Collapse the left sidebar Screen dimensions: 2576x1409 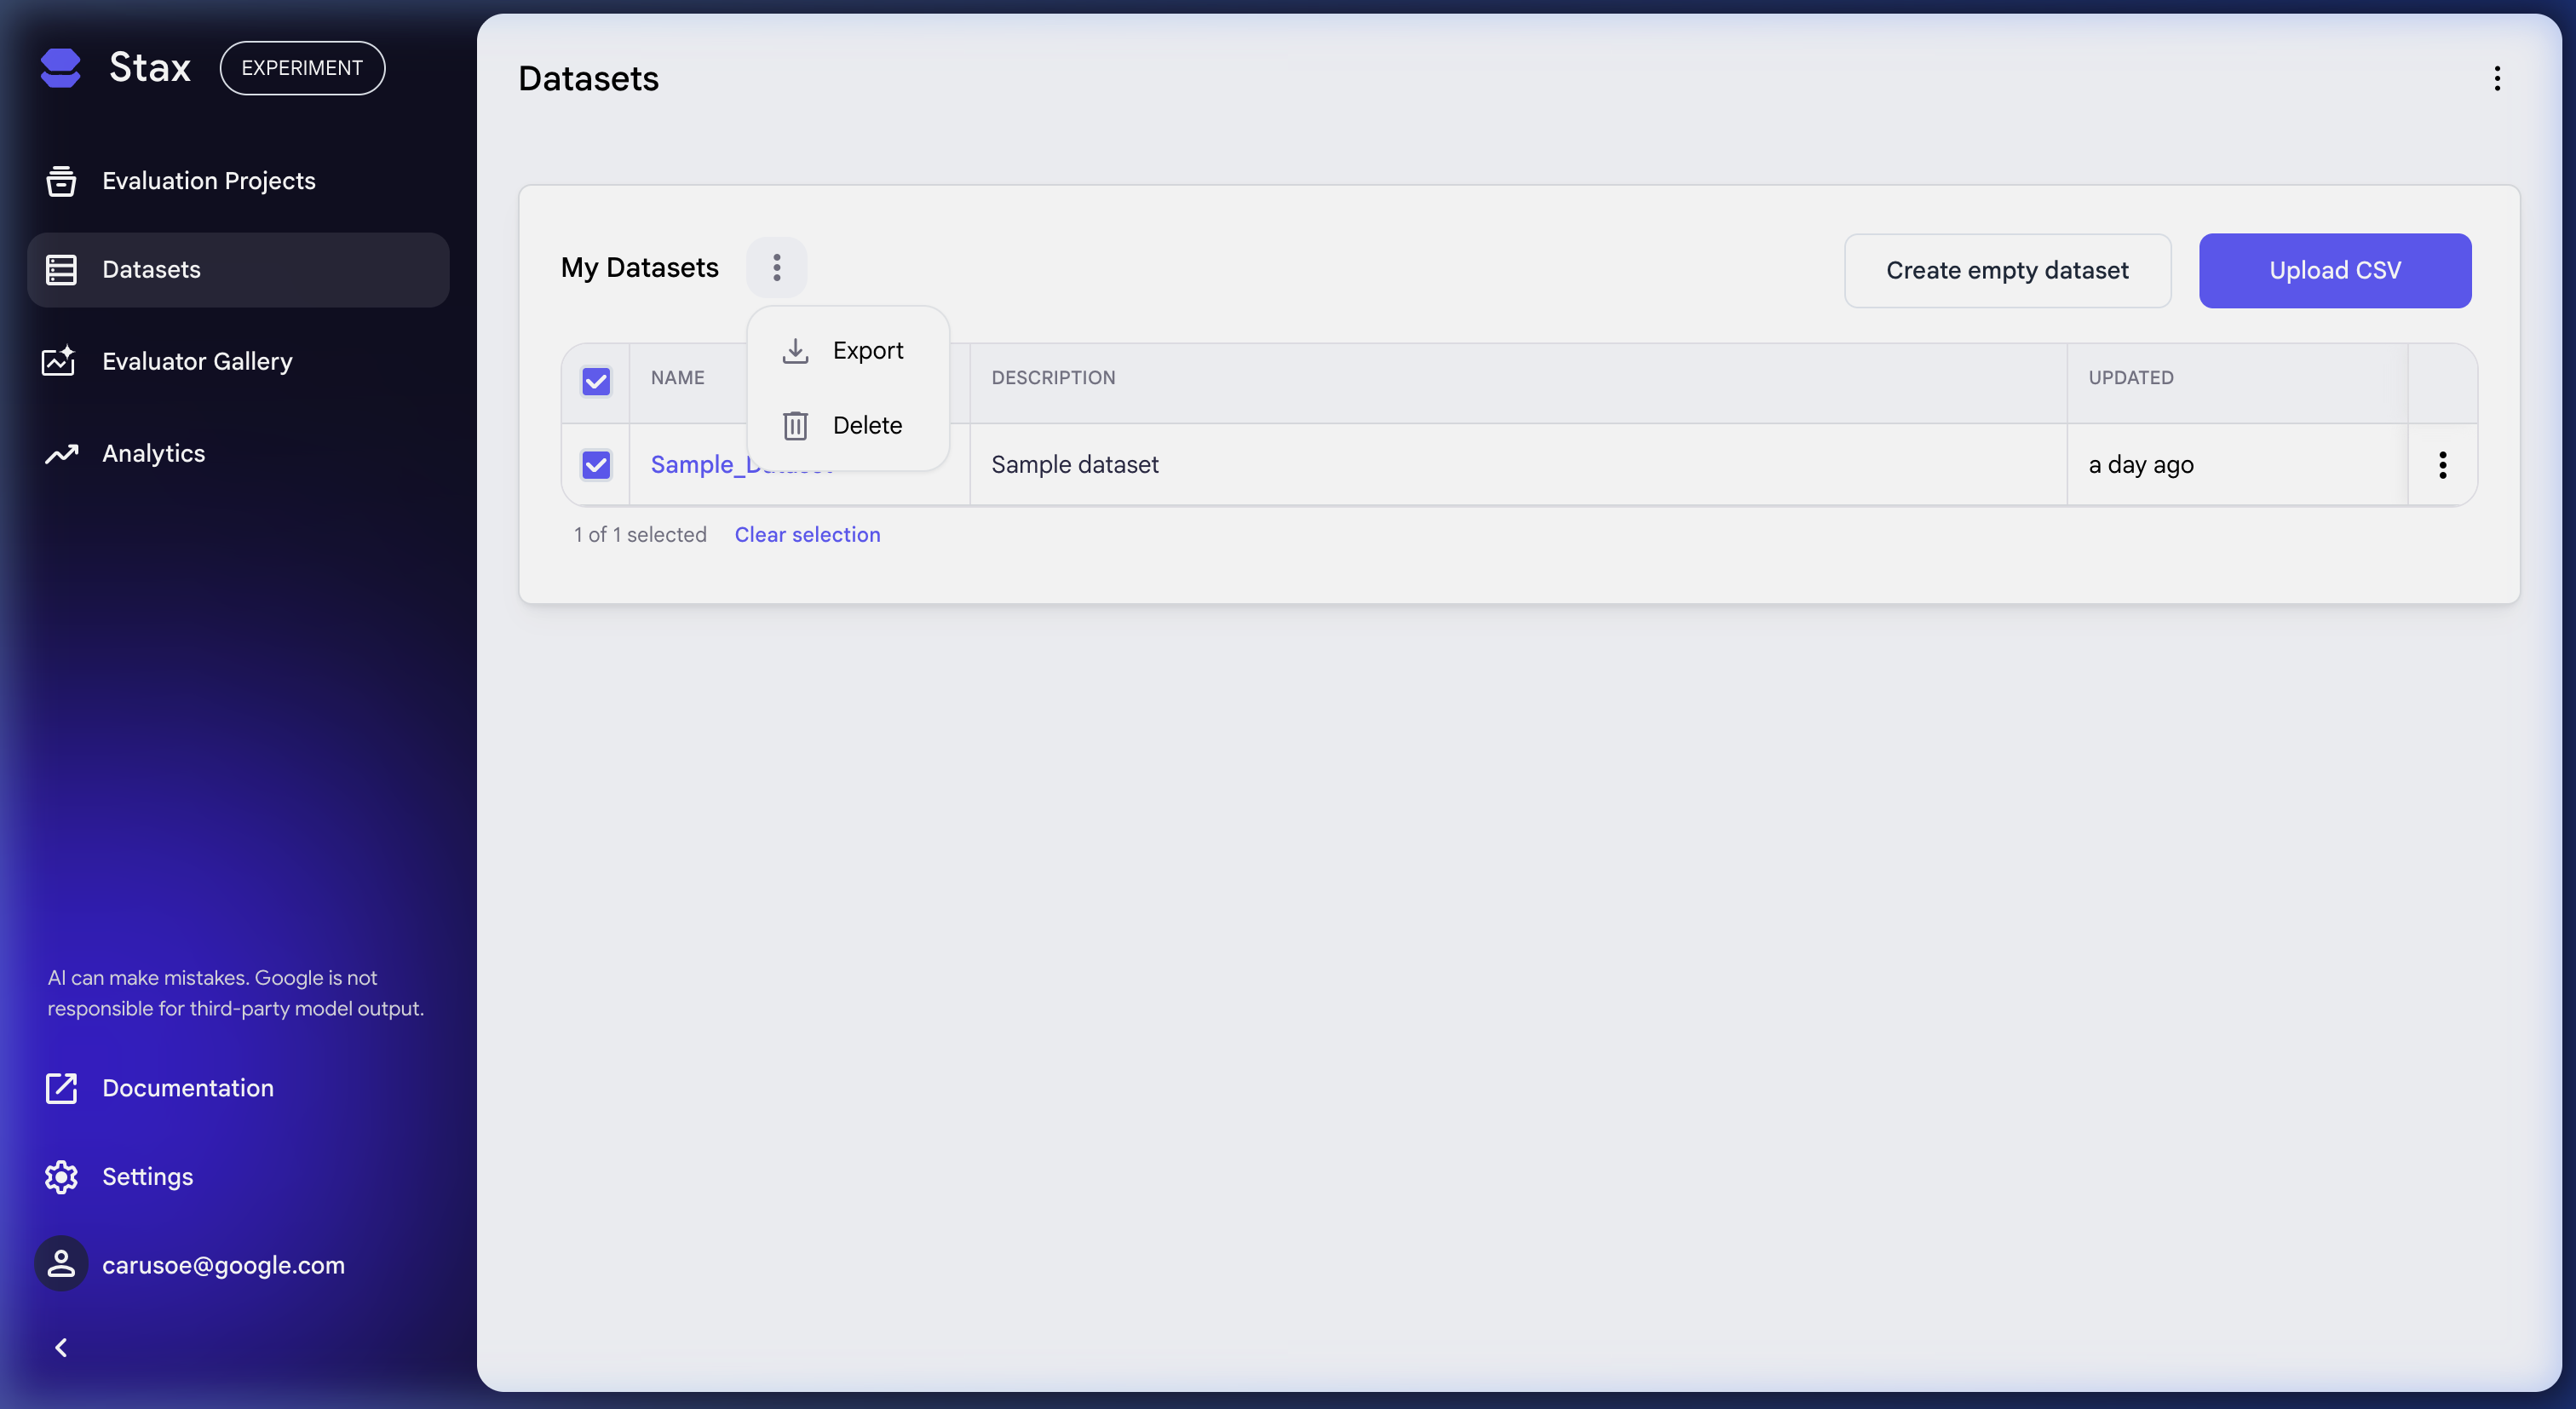click(x=61, y=1346)
